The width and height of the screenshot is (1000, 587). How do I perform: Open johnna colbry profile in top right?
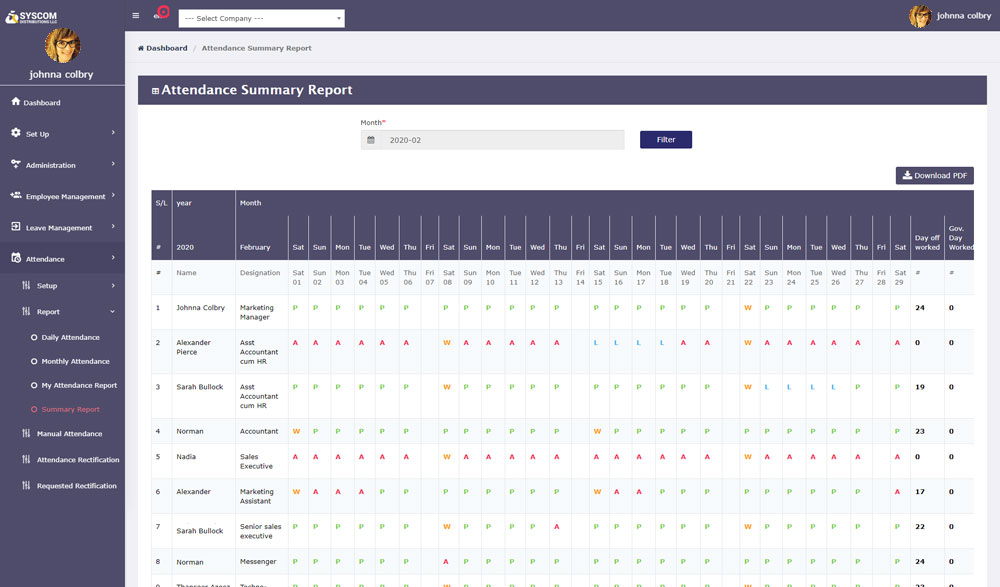pos(950,16)
